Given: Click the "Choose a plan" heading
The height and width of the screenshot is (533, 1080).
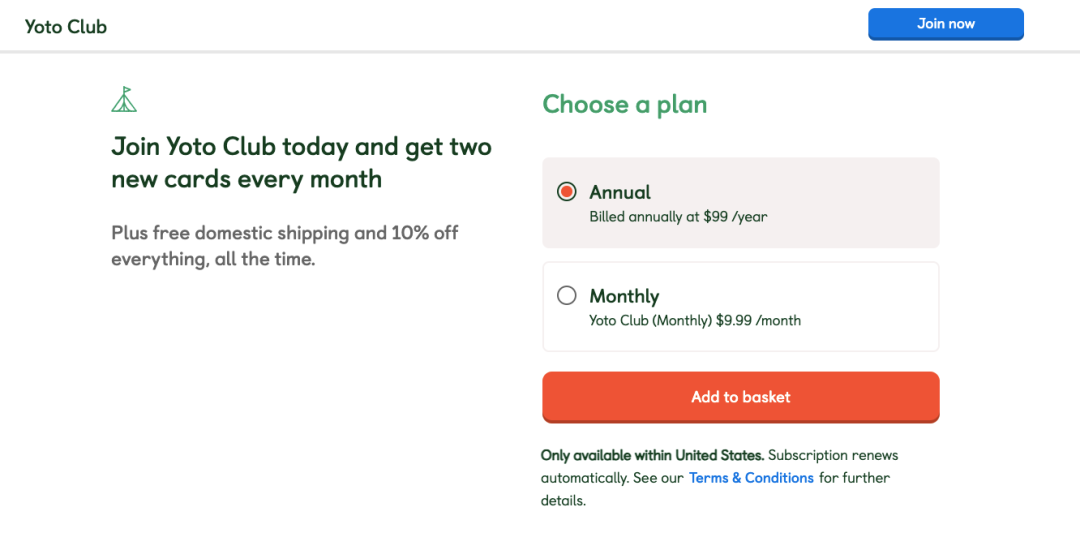Looking at the screenshot, I should [x=625, y=105].
